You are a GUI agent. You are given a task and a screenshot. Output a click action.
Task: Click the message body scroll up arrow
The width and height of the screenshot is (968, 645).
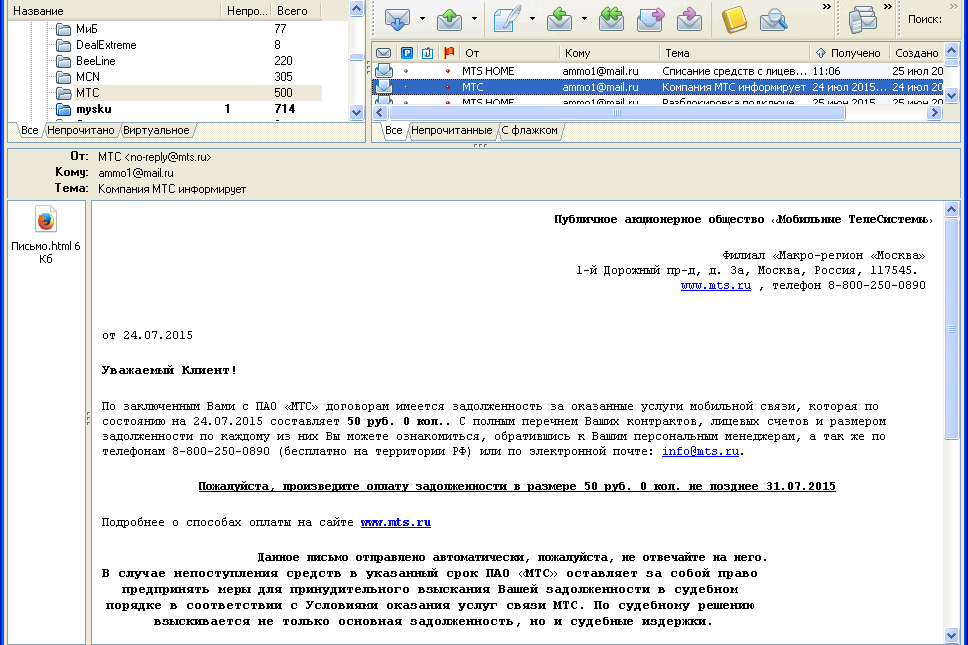tap(951, 209)
